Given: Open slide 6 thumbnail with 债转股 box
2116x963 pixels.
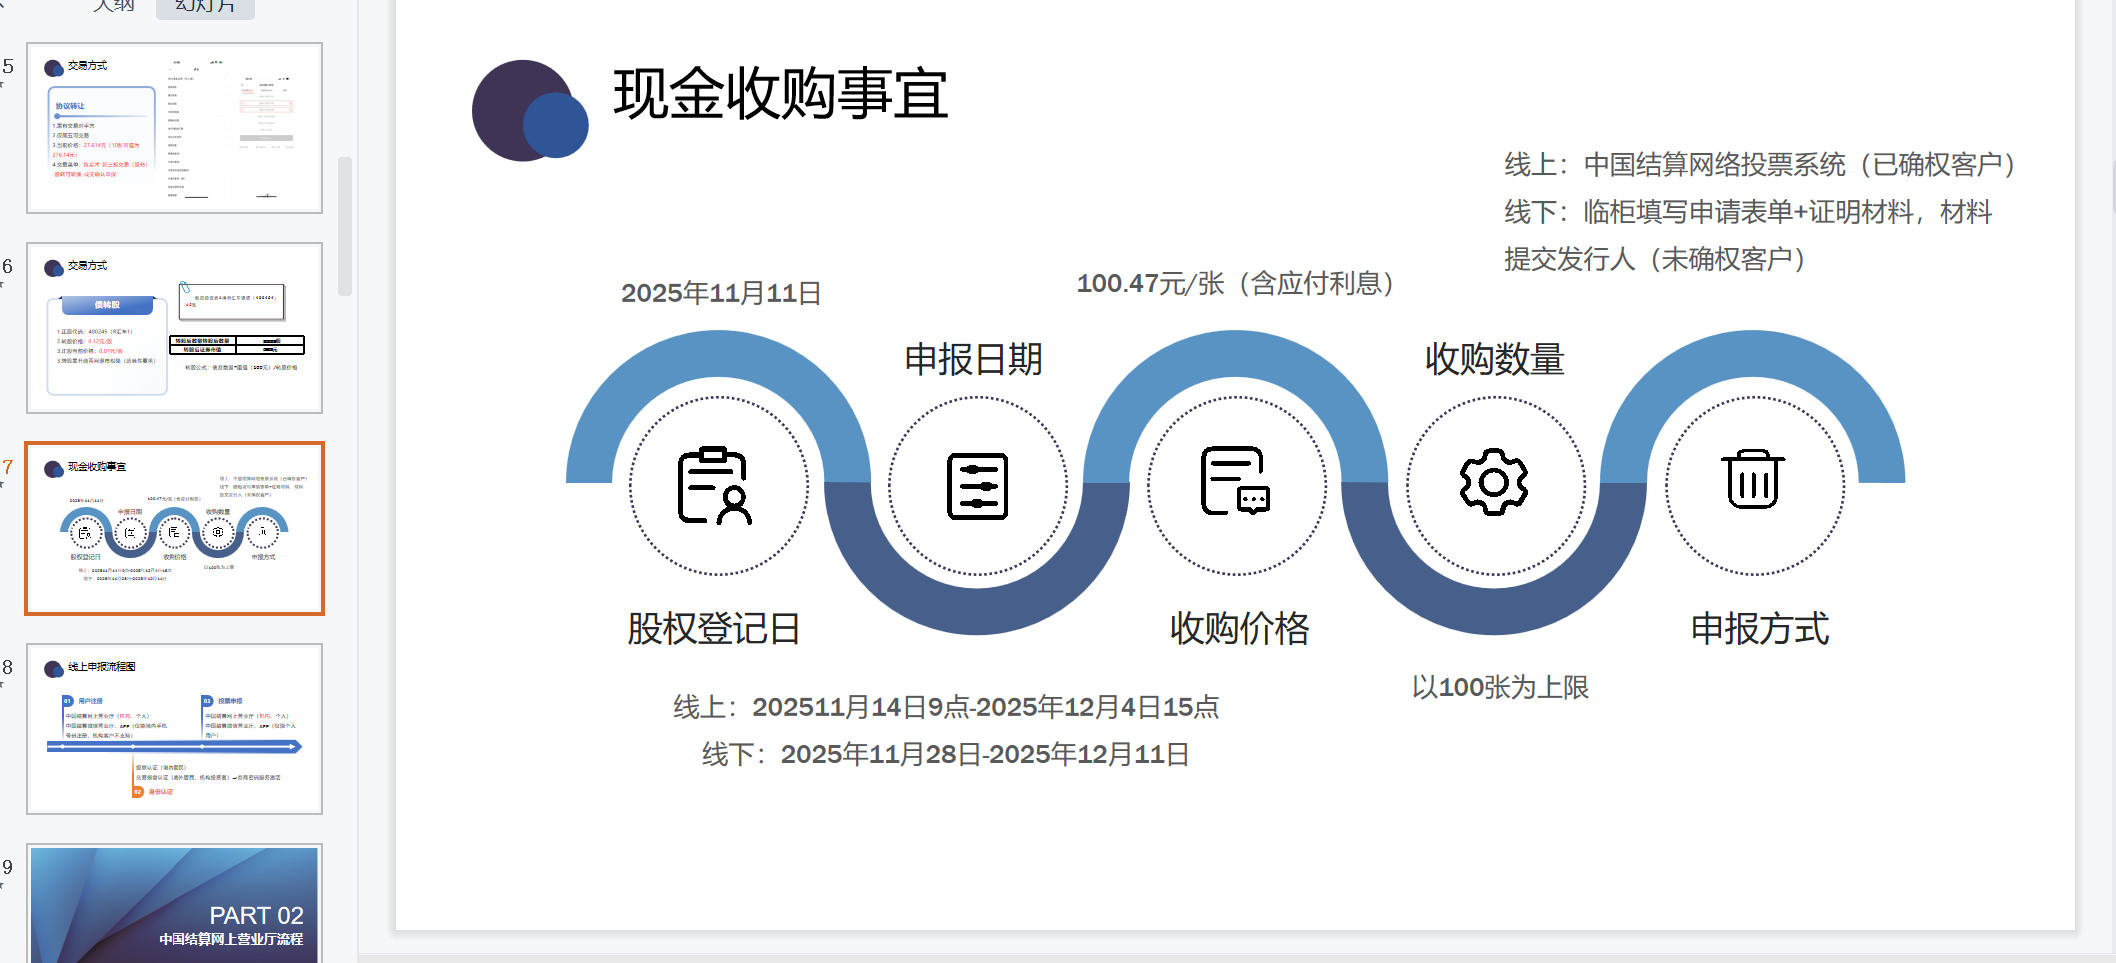Looking at the screenshot, I should 174,328.
